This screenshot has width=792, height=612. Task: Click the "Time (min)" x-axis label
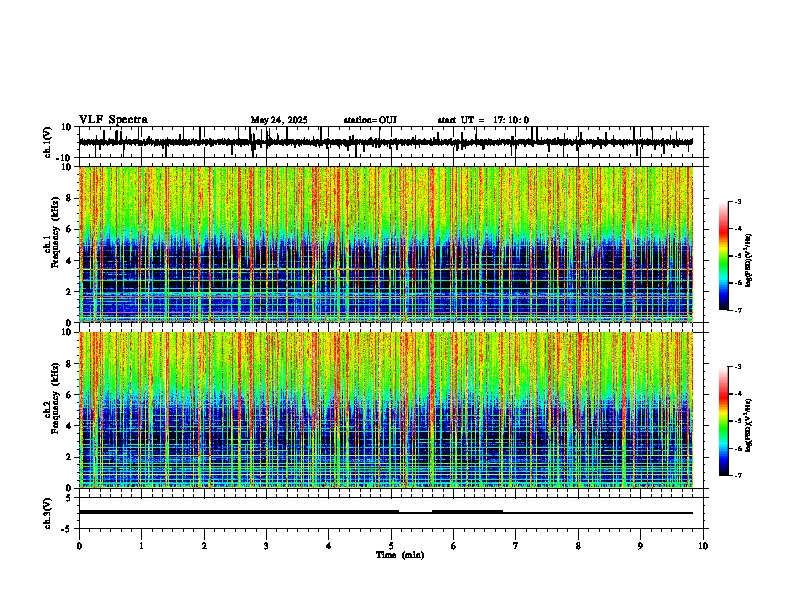click(400, 555)
